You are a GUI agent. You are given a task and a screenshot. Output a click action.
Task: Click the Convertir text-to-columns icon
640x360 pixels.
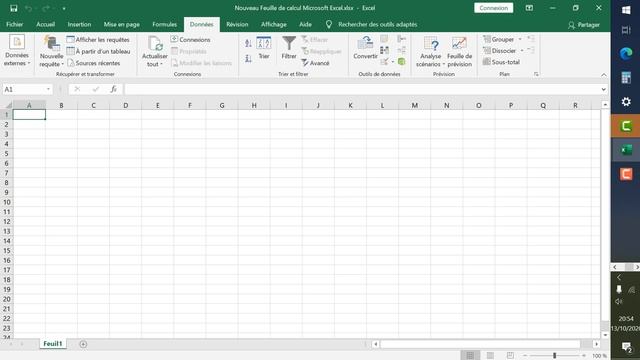365,43
